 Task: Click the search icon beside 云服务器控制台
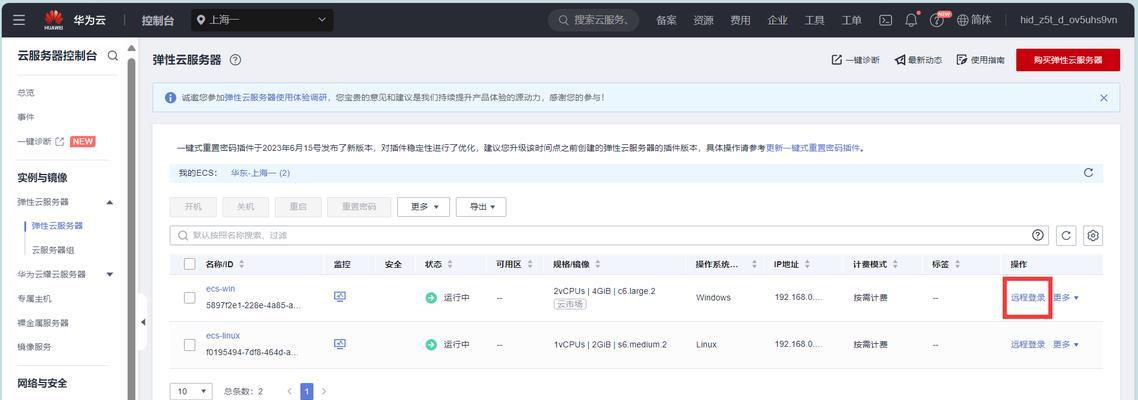tap(112, 55)
